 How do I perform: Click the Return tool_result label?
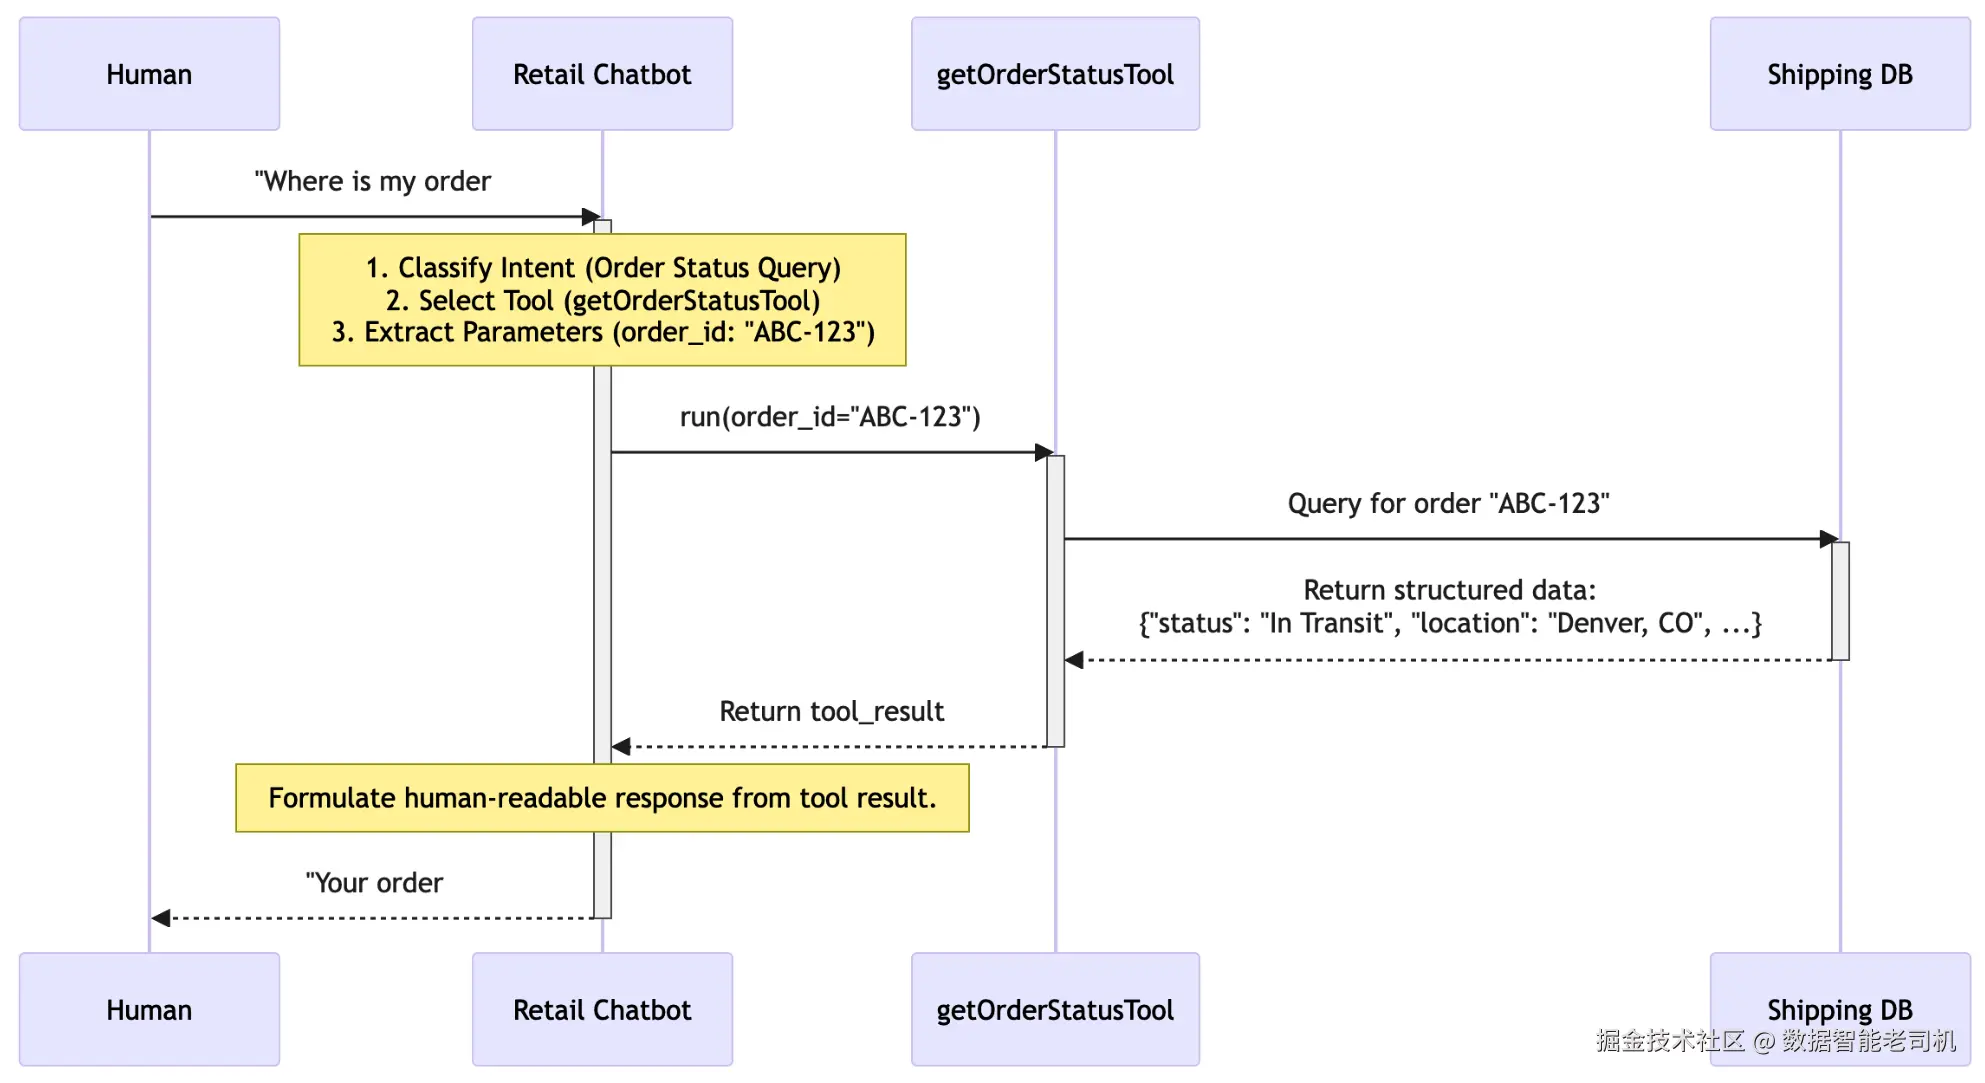coord(831,711)
